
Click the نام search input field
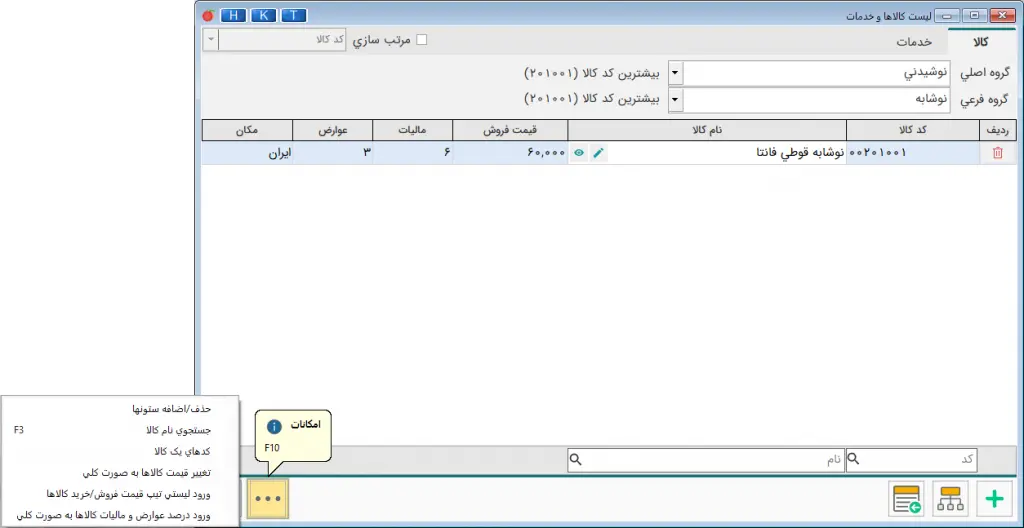coord(712,460)
